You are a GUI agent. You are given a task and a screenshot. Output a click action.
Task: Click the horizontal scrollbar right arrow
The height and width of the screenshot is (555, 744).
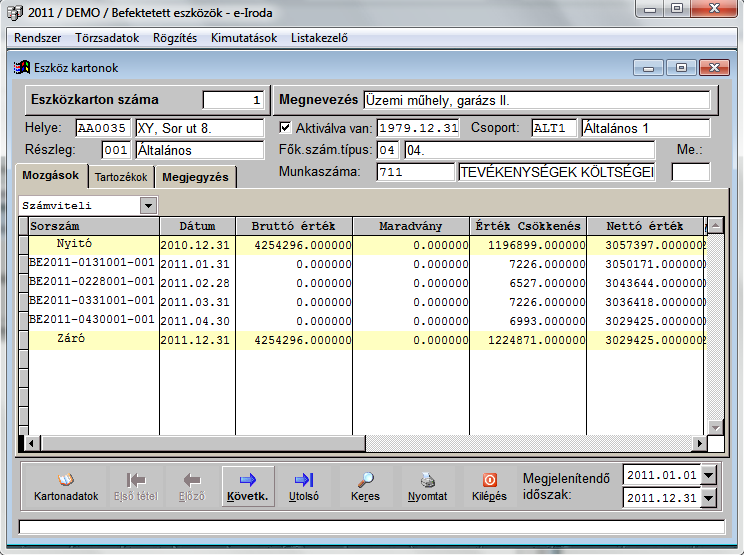click(698, 442)
